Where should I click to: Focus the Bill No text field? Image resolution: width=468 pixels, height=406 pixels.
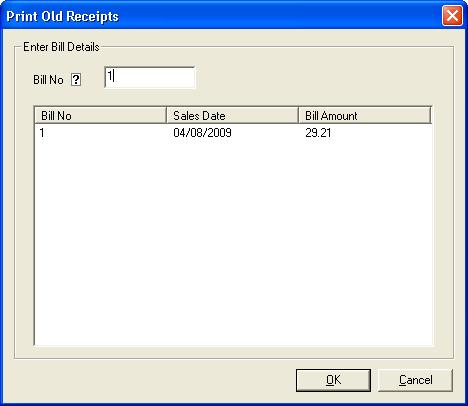tap(150, 77)
